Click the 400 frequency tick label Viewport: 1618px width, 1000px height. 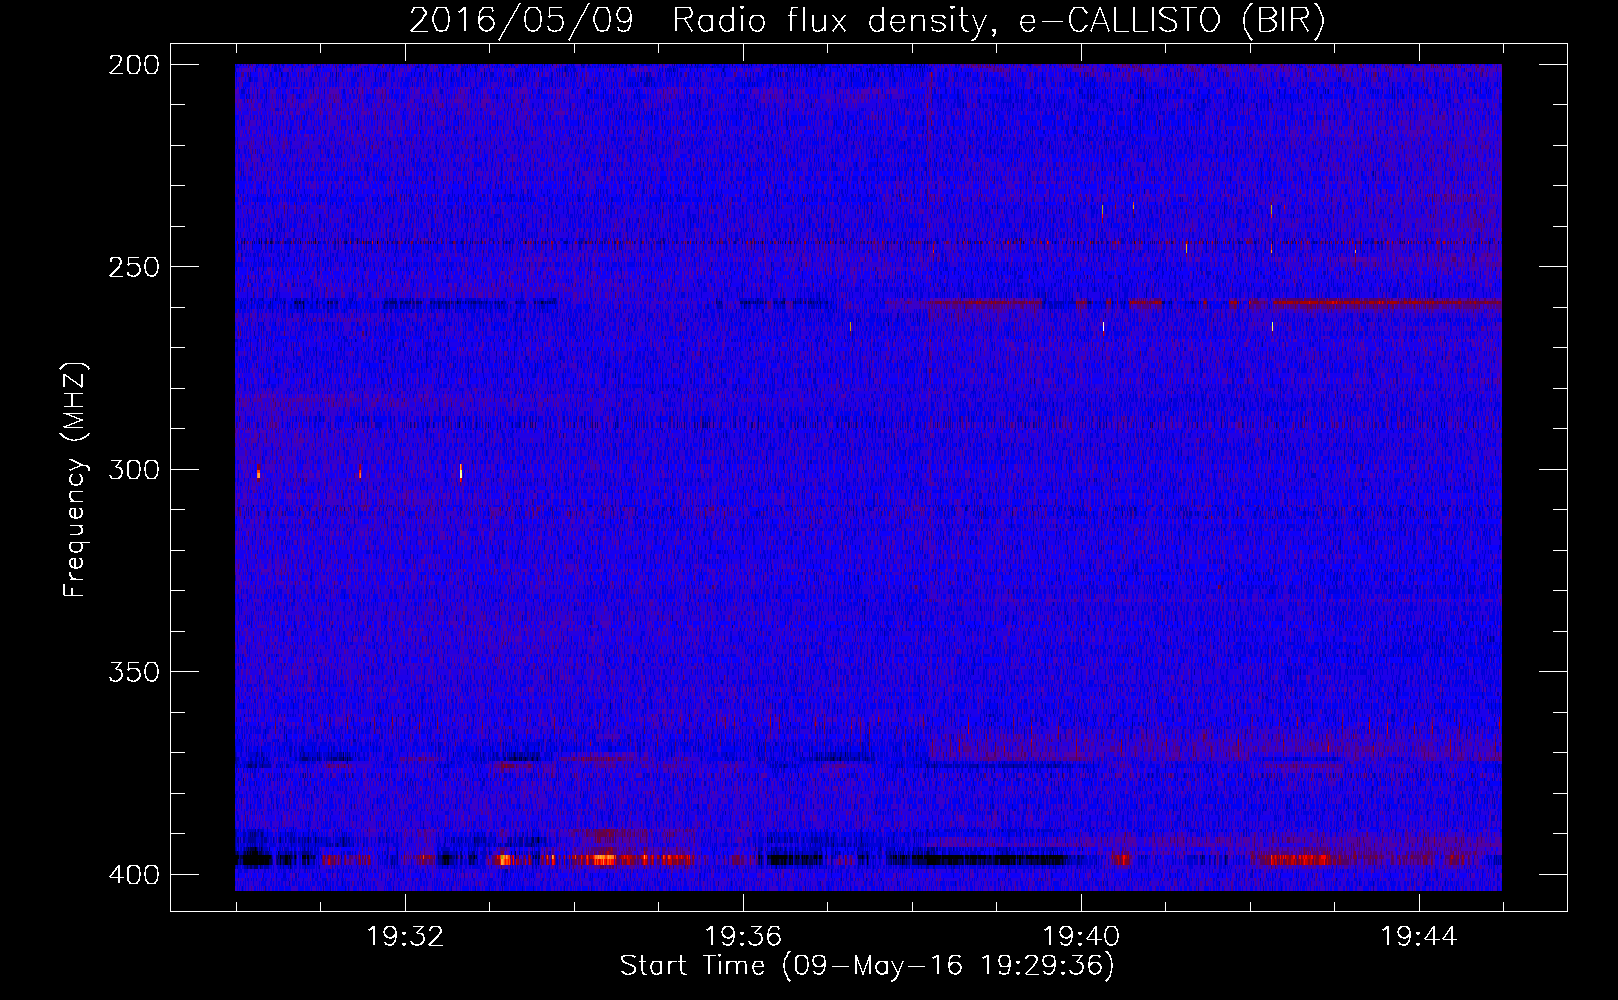(x=134, y=875)
